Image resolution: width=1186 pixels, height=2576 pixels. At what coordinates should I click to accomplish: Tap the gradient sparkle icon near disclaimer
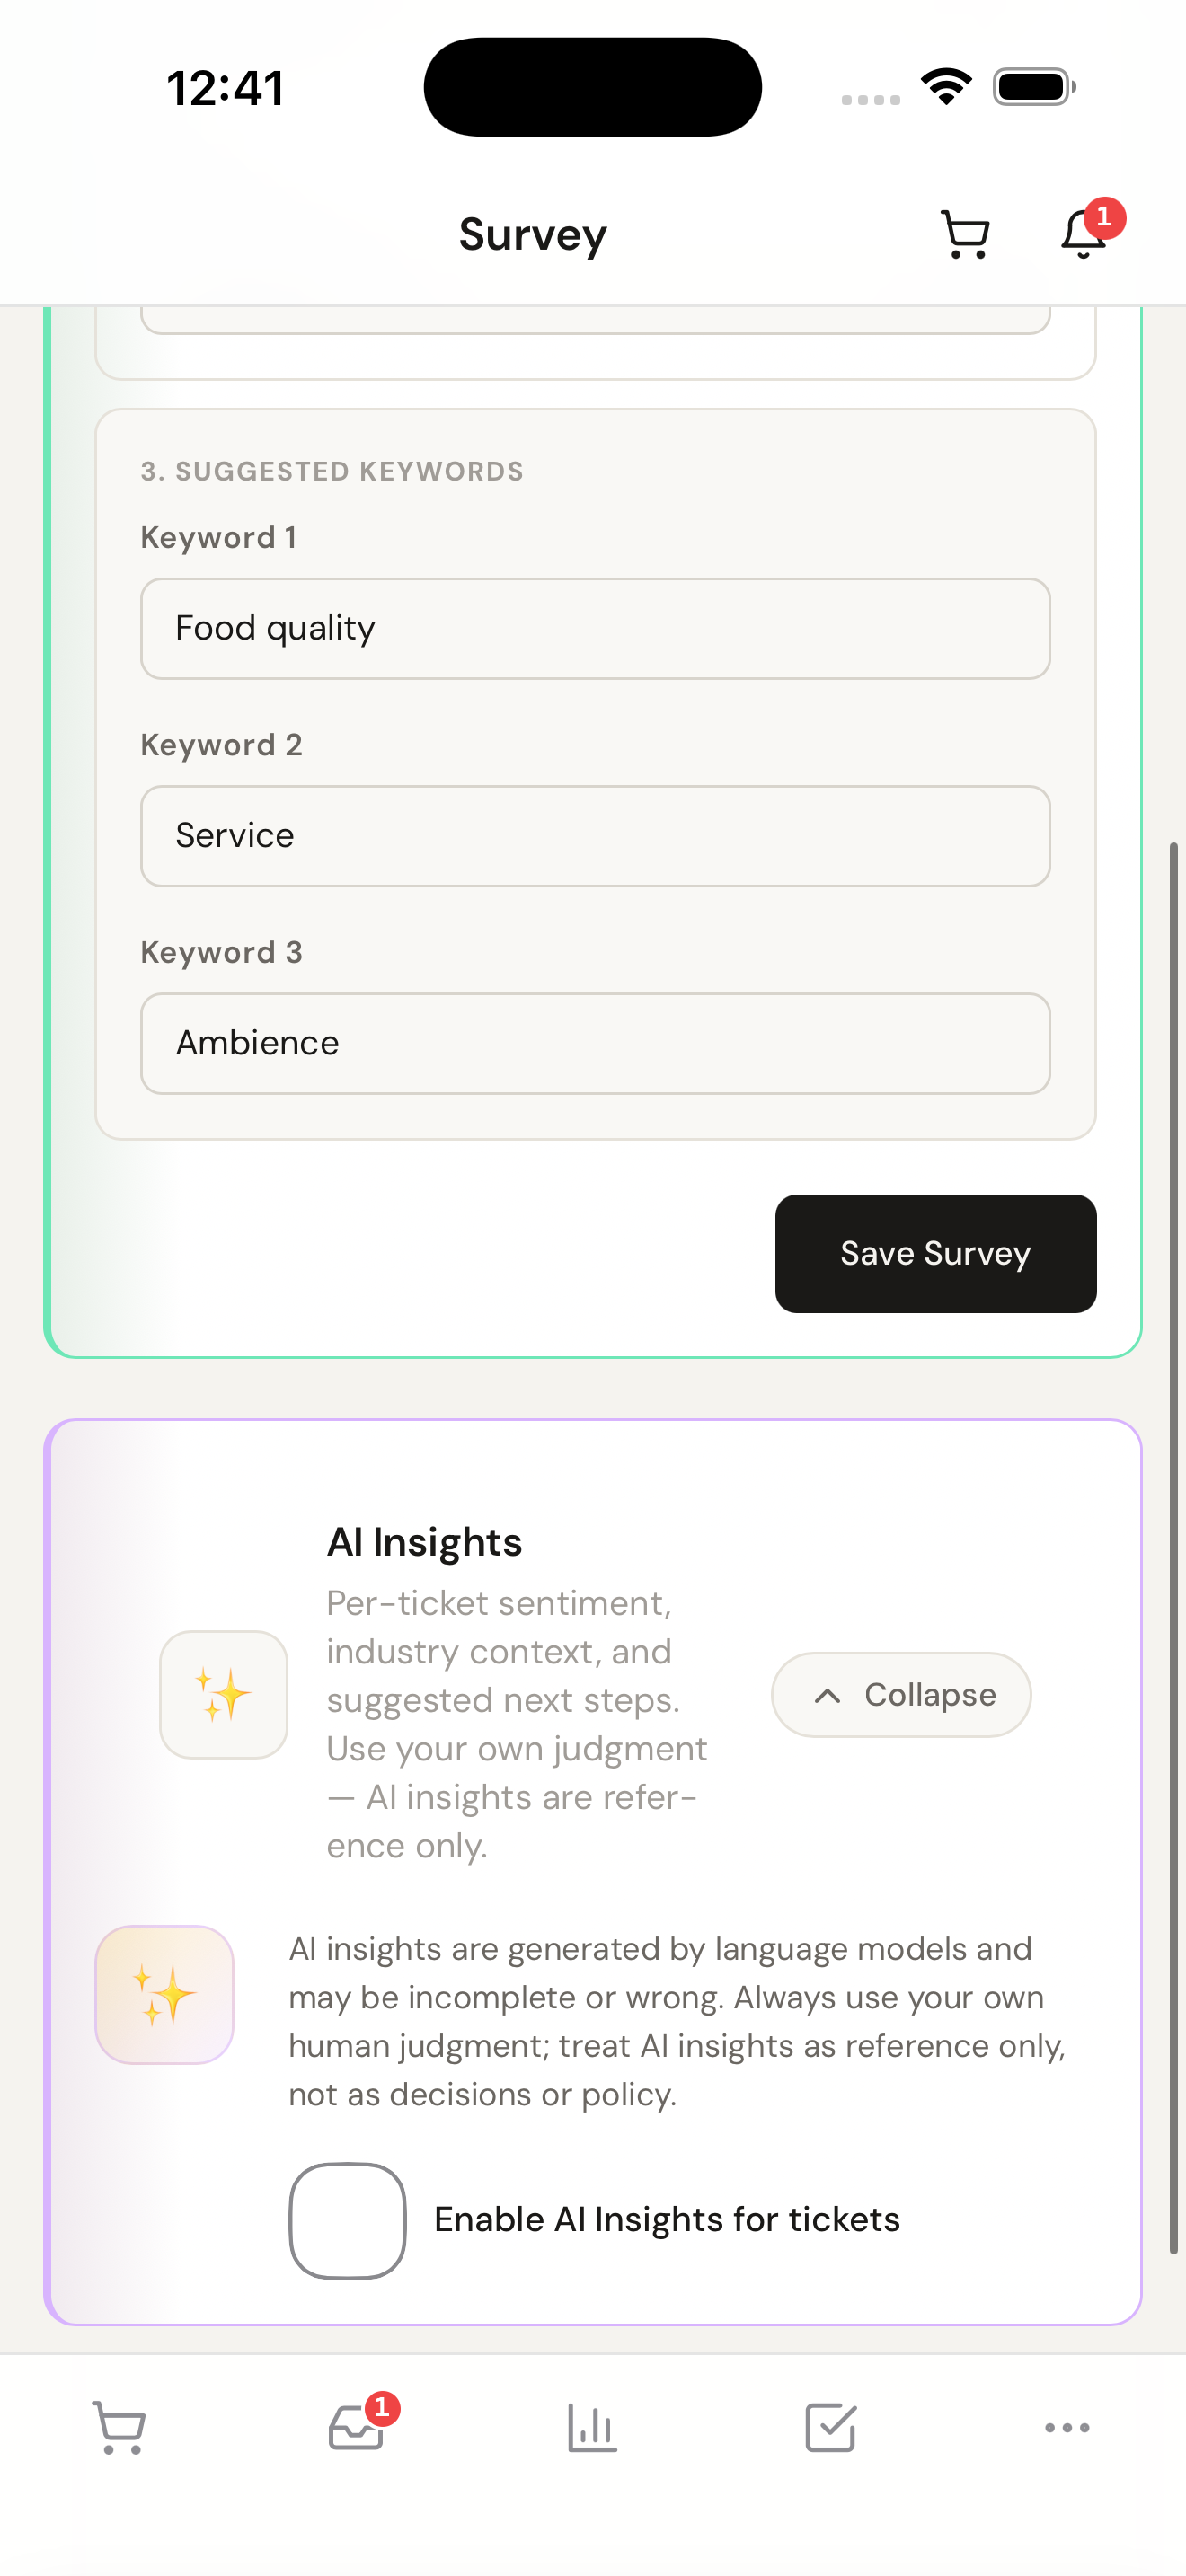point(165,1994)
